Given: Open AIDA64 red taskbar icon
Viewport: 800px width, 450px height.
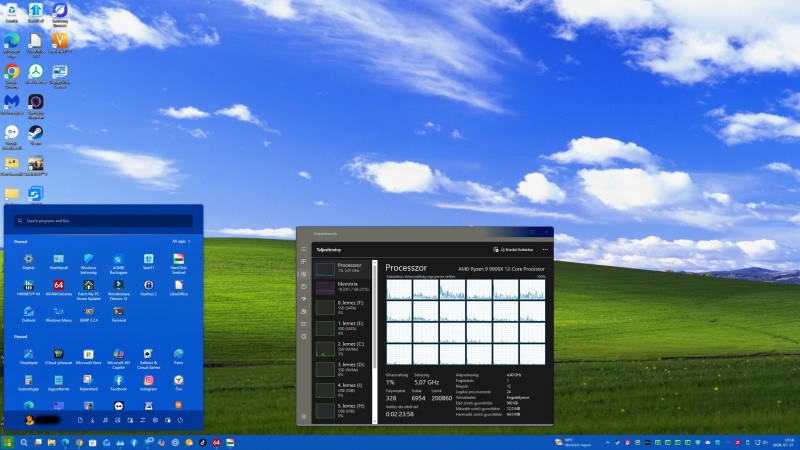Looking at the screenshot, I should (x=216, y=442).
